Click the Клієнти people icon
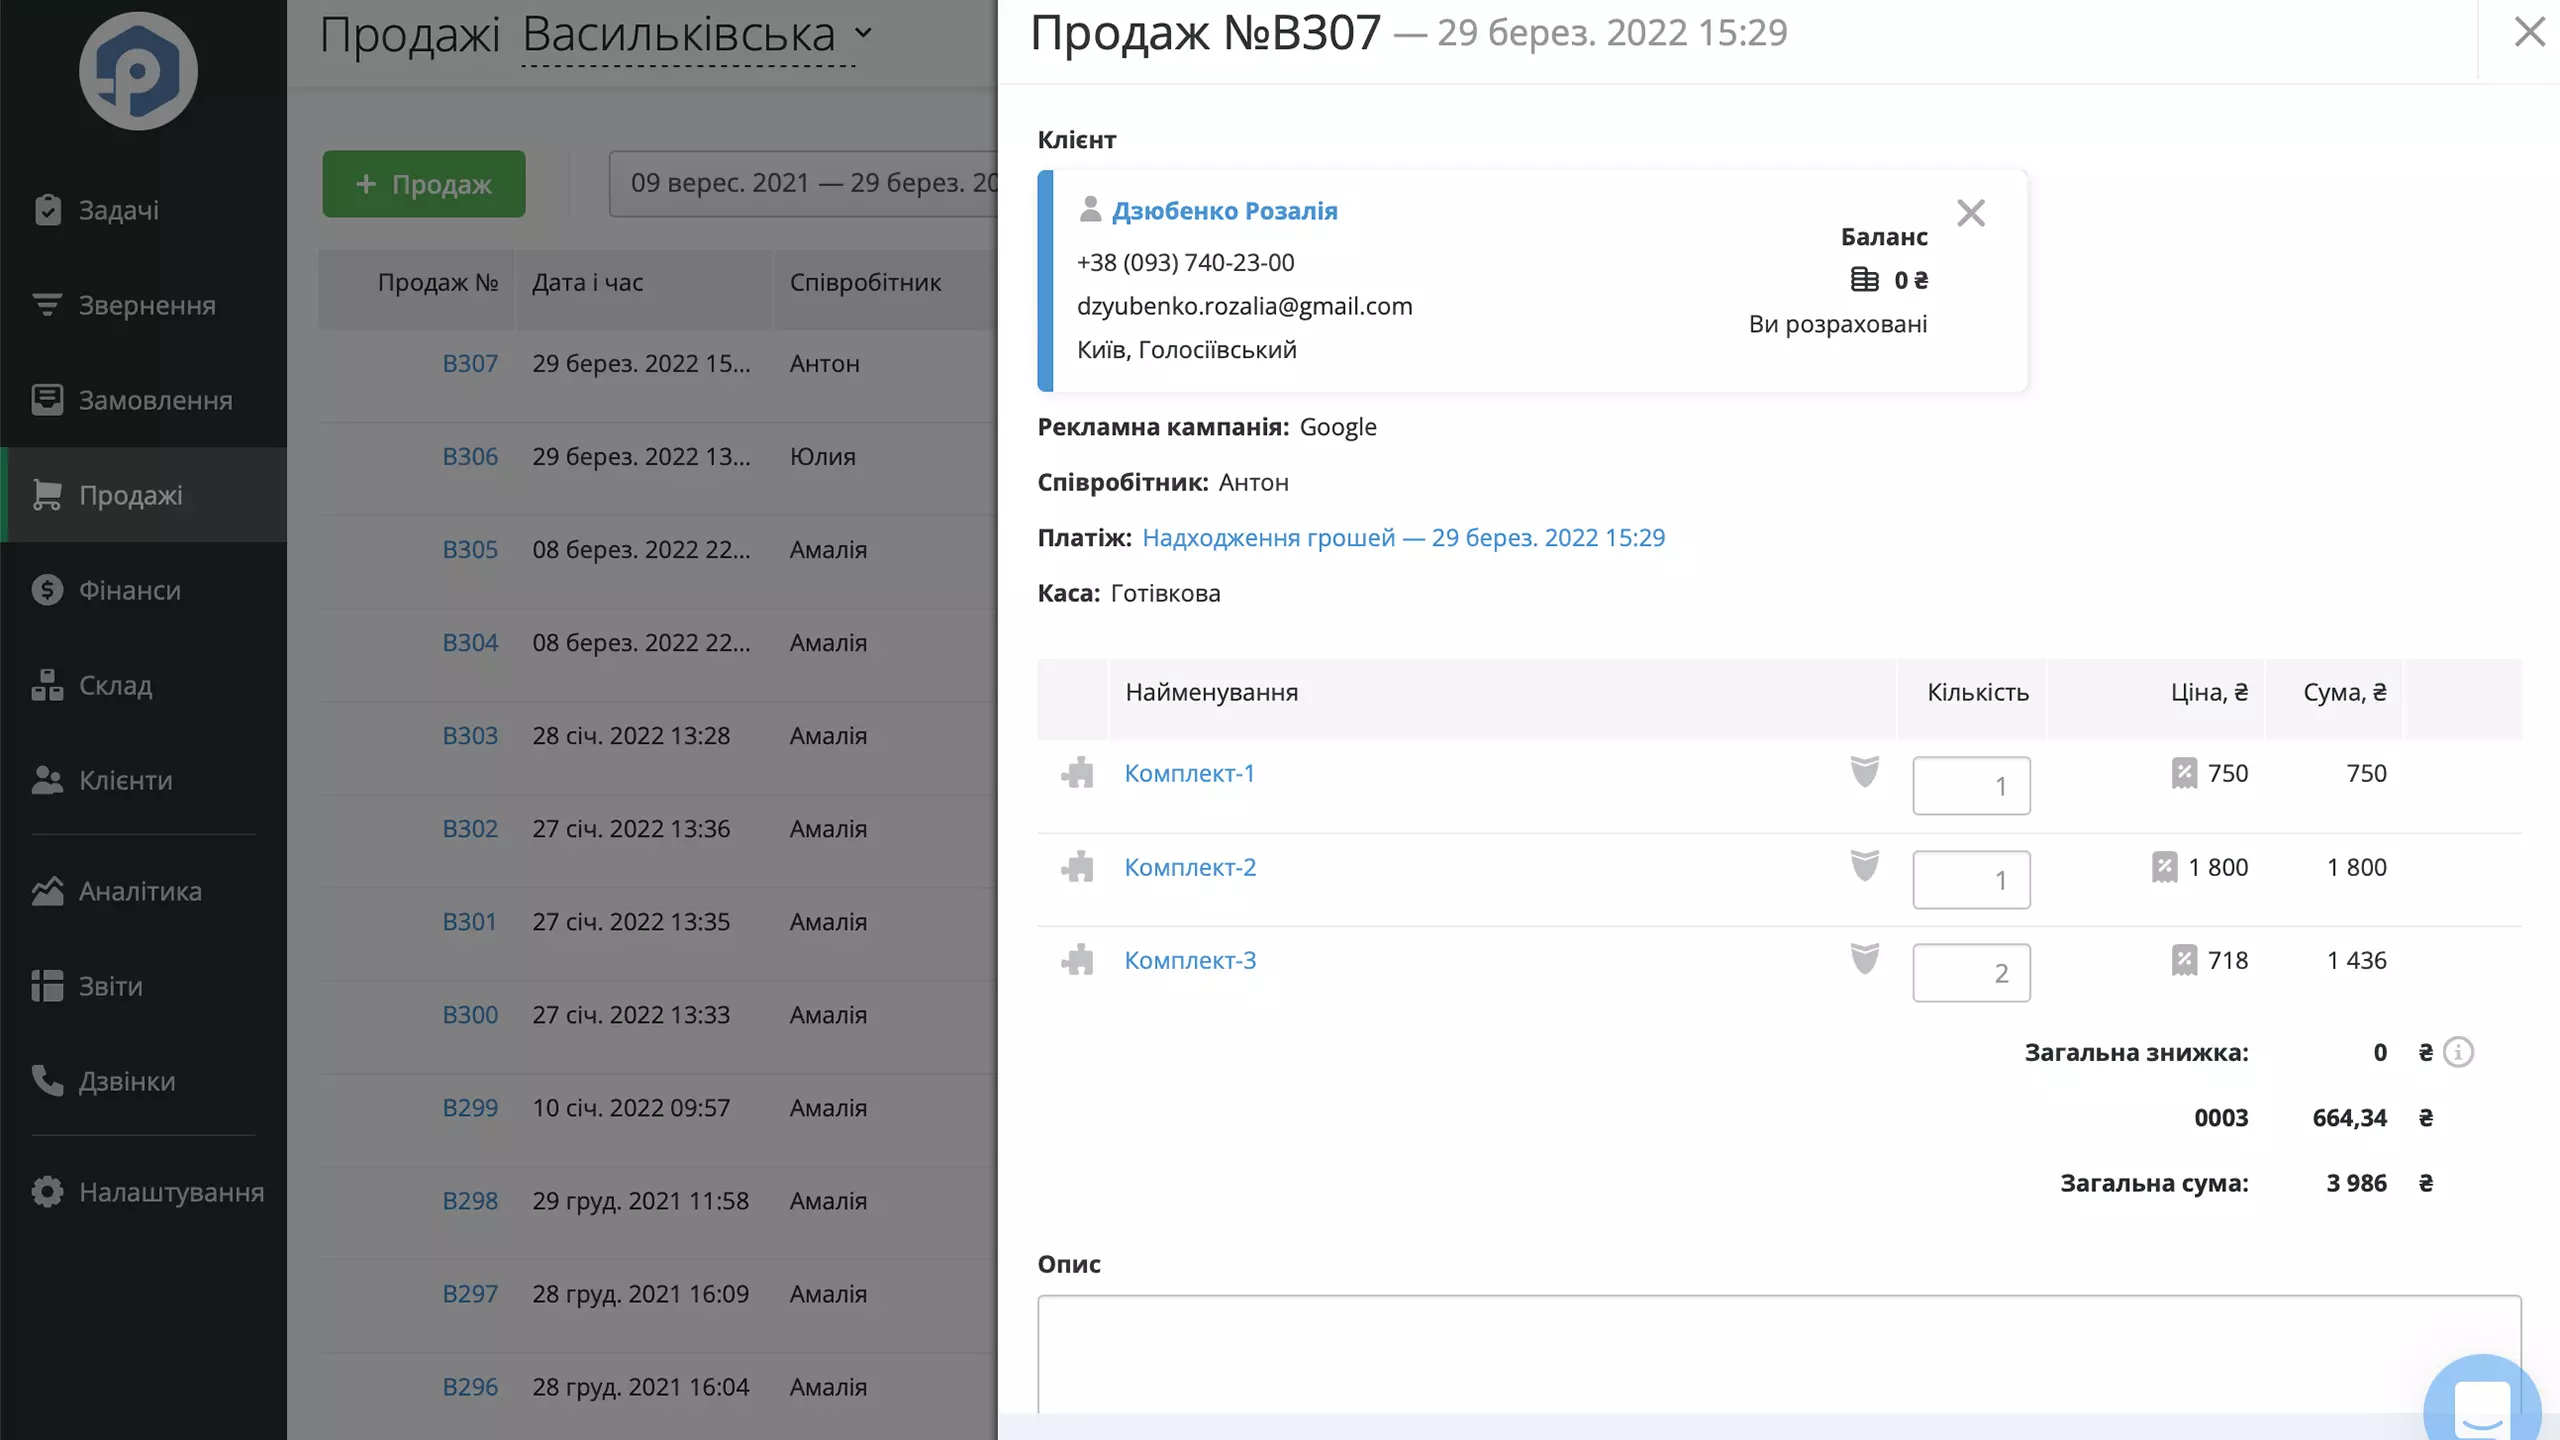This screenshot has width=2560, height=1440. coord(47,780)
